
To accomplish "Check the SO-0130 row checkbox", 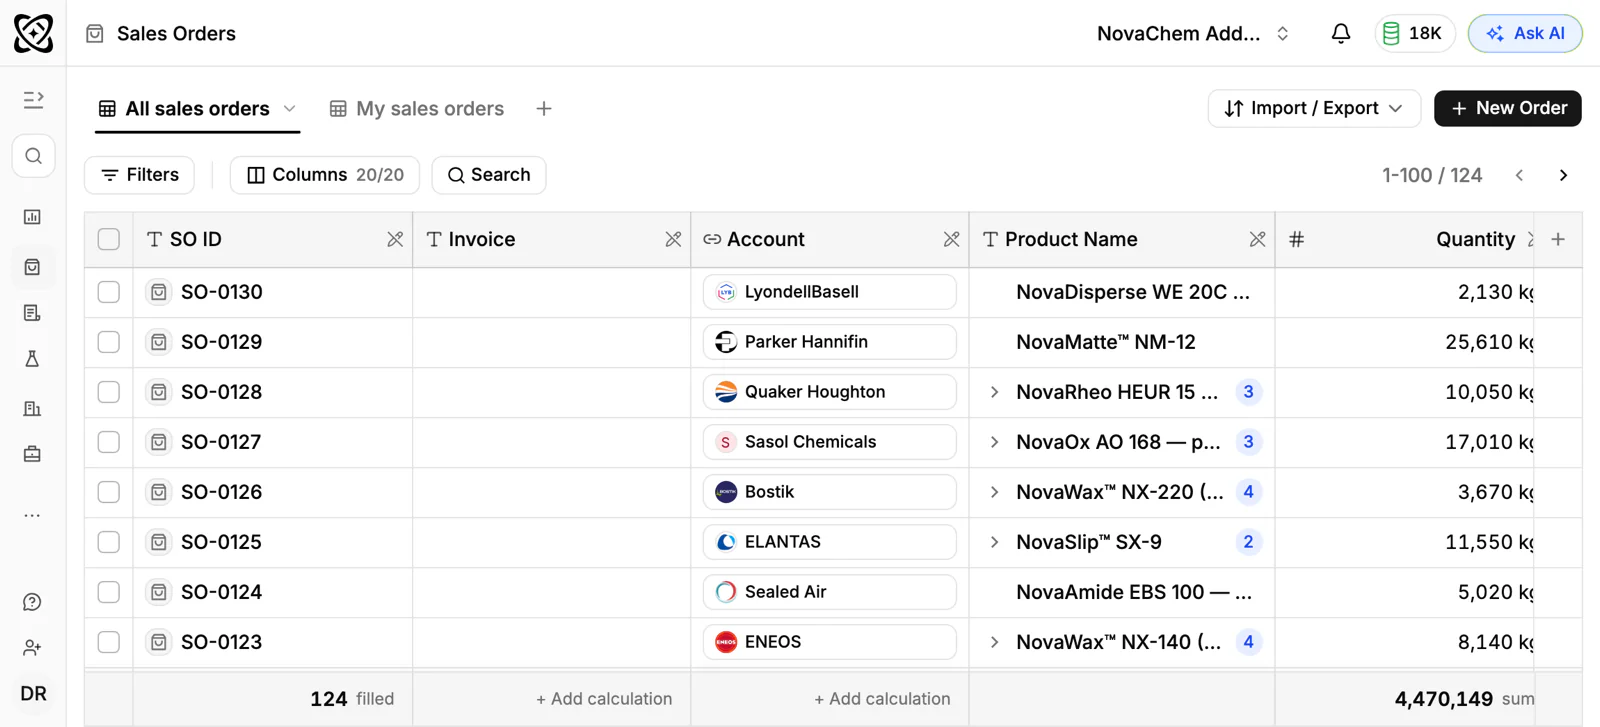I will pyautogui.click(x=109, y=292).
